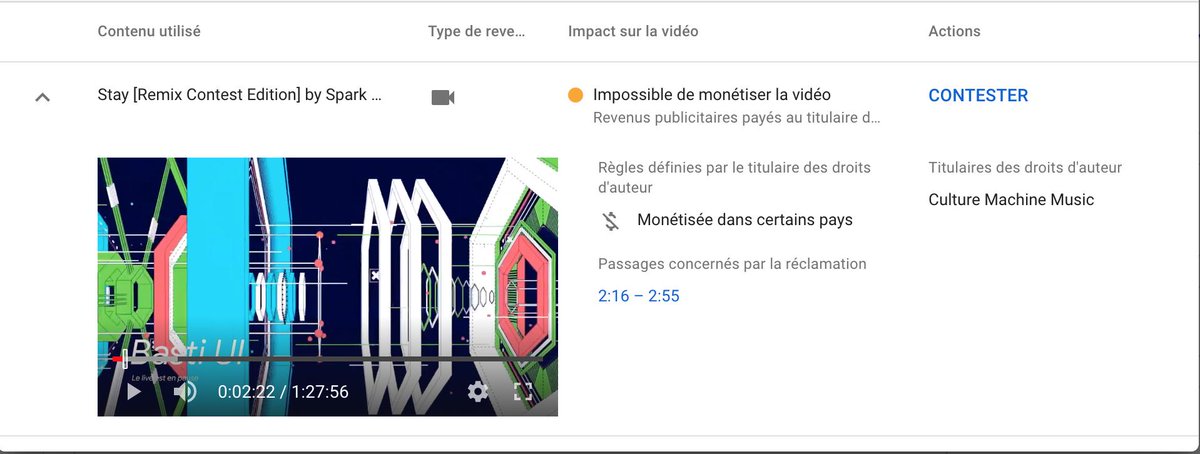Click the Contenu utilisé column header
This screenshot has width=1200, height=454.
click(x=149, y=31)
